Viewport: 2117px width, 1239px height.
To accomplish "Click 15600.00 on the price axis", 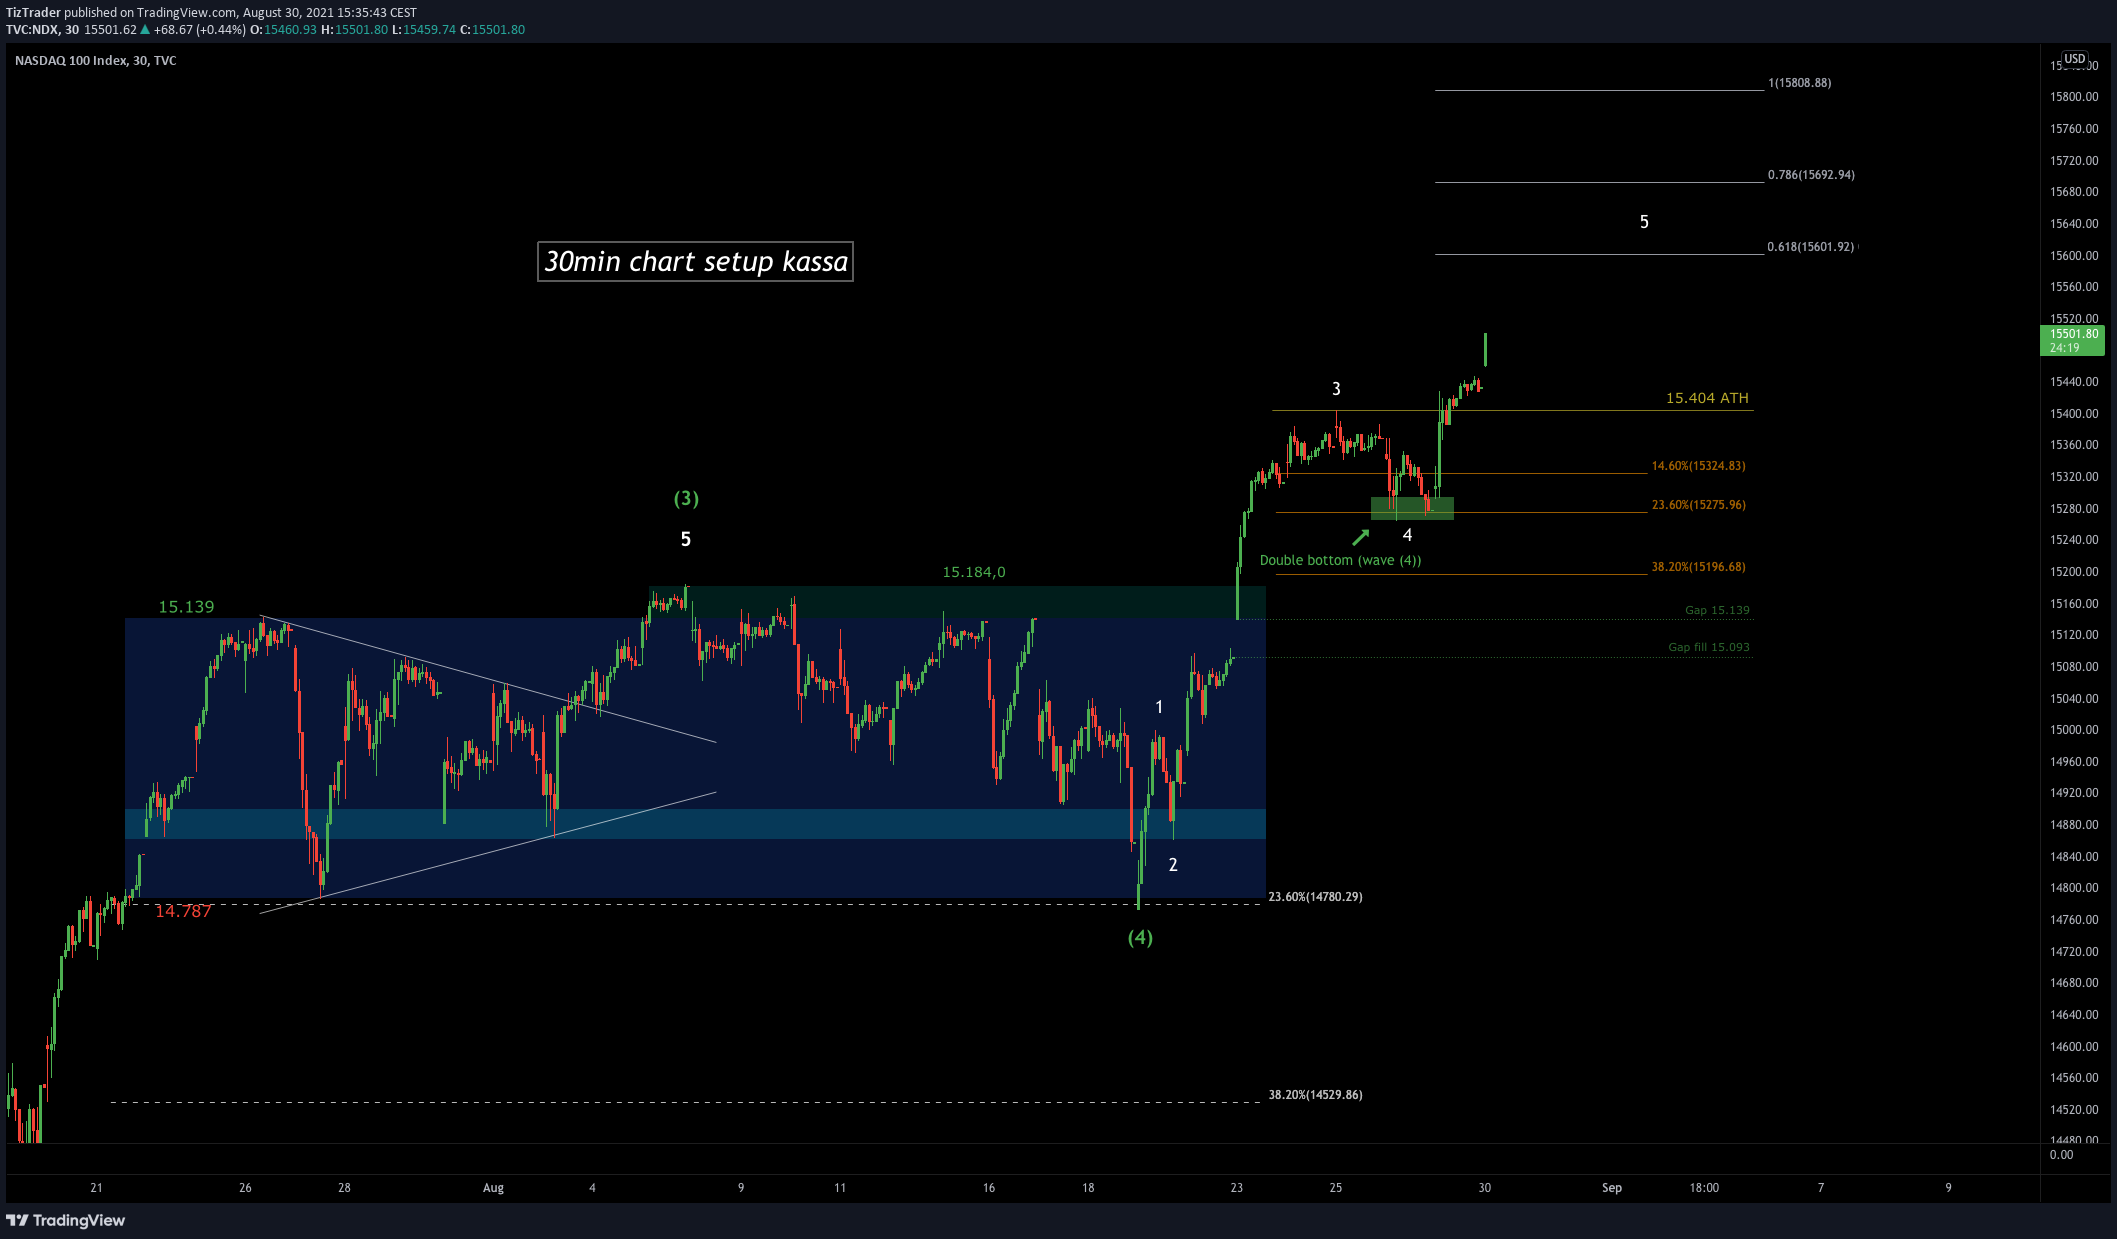I will coord(2074,256).
